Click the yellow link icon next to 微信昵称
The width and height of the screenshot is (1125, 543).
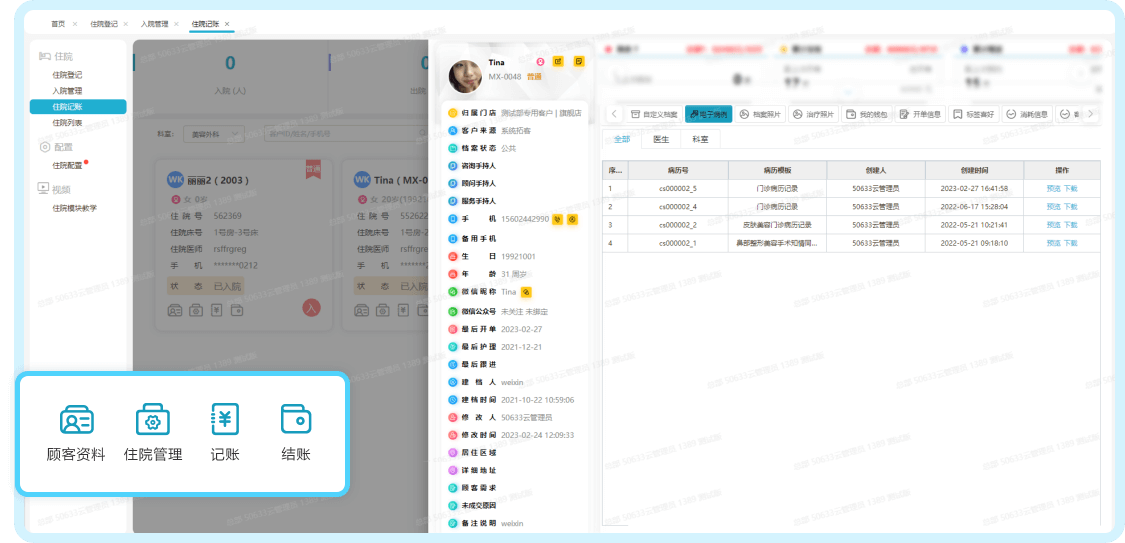526,292
